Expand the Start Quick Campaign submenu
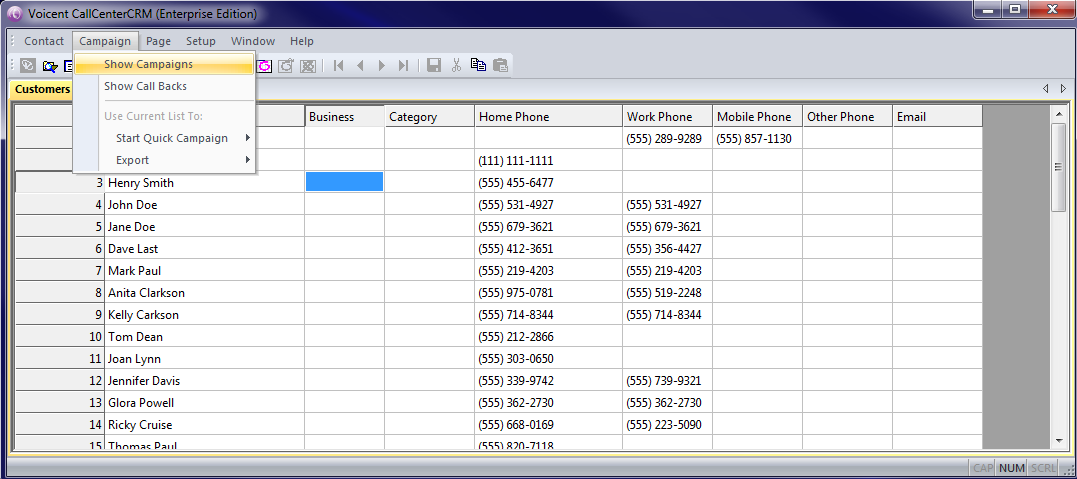Image resolution: width=1077 pixels, height=479 pixels. click(x=172, y=138)
